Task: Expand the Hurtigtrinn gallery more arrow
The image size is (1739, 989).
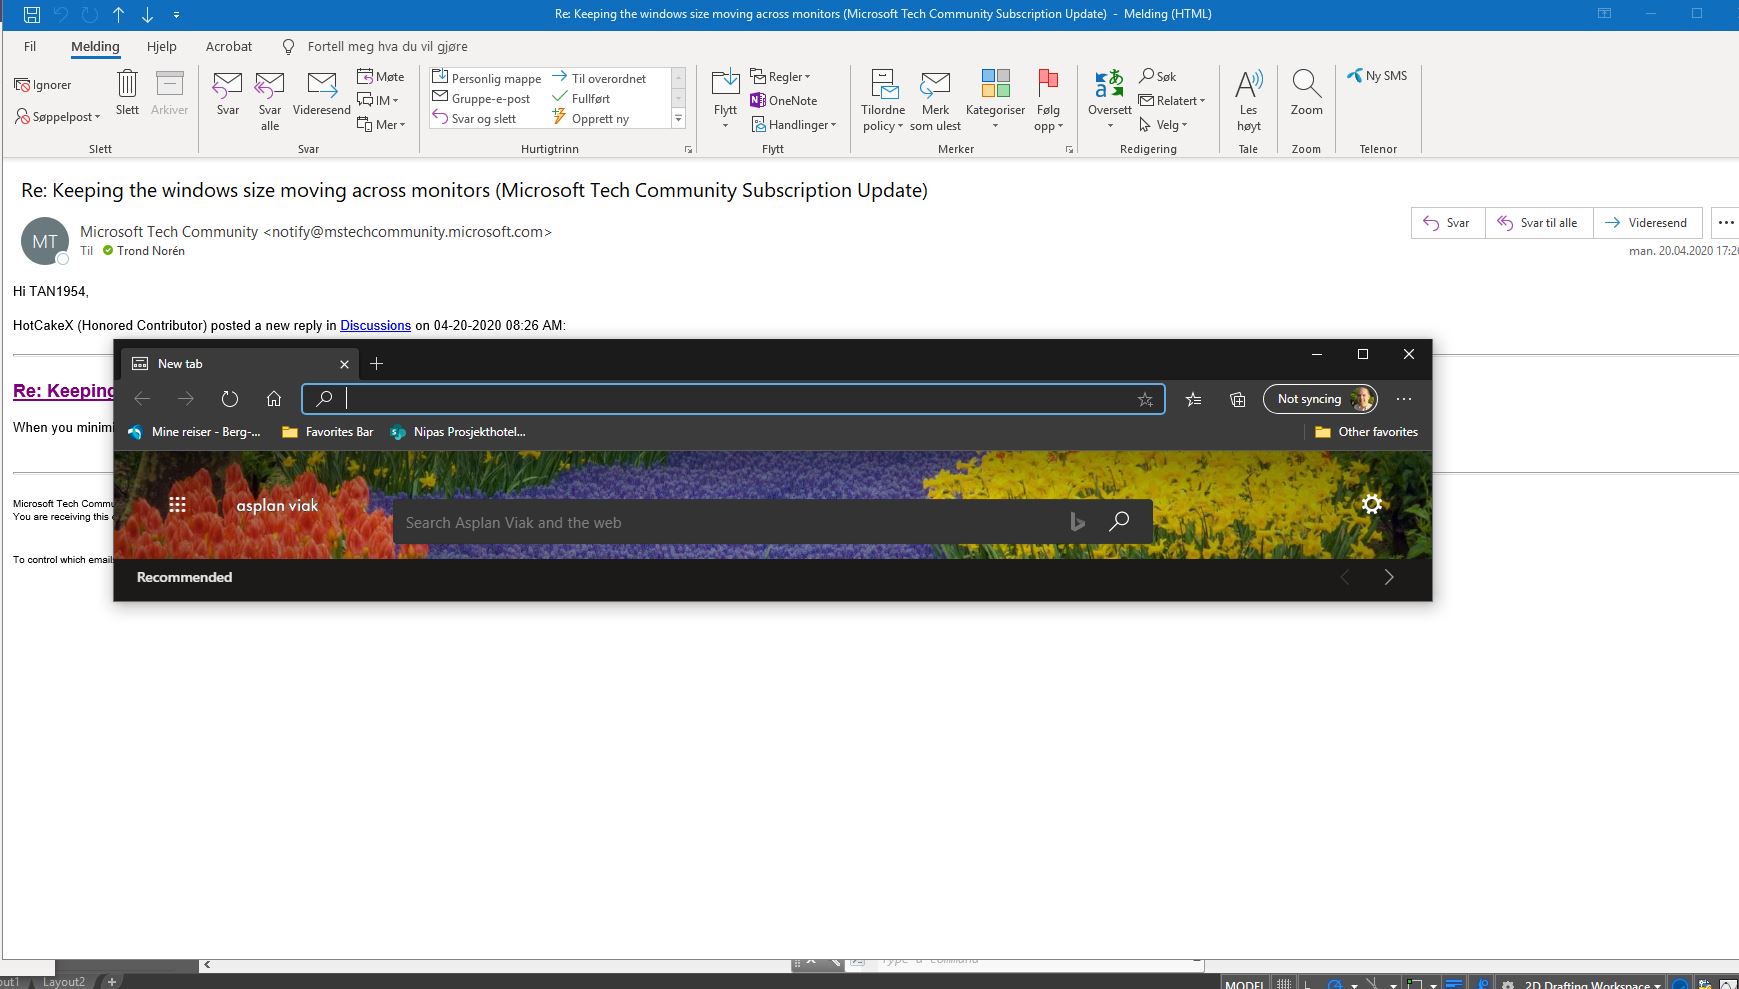Action: tap(678, 119)
